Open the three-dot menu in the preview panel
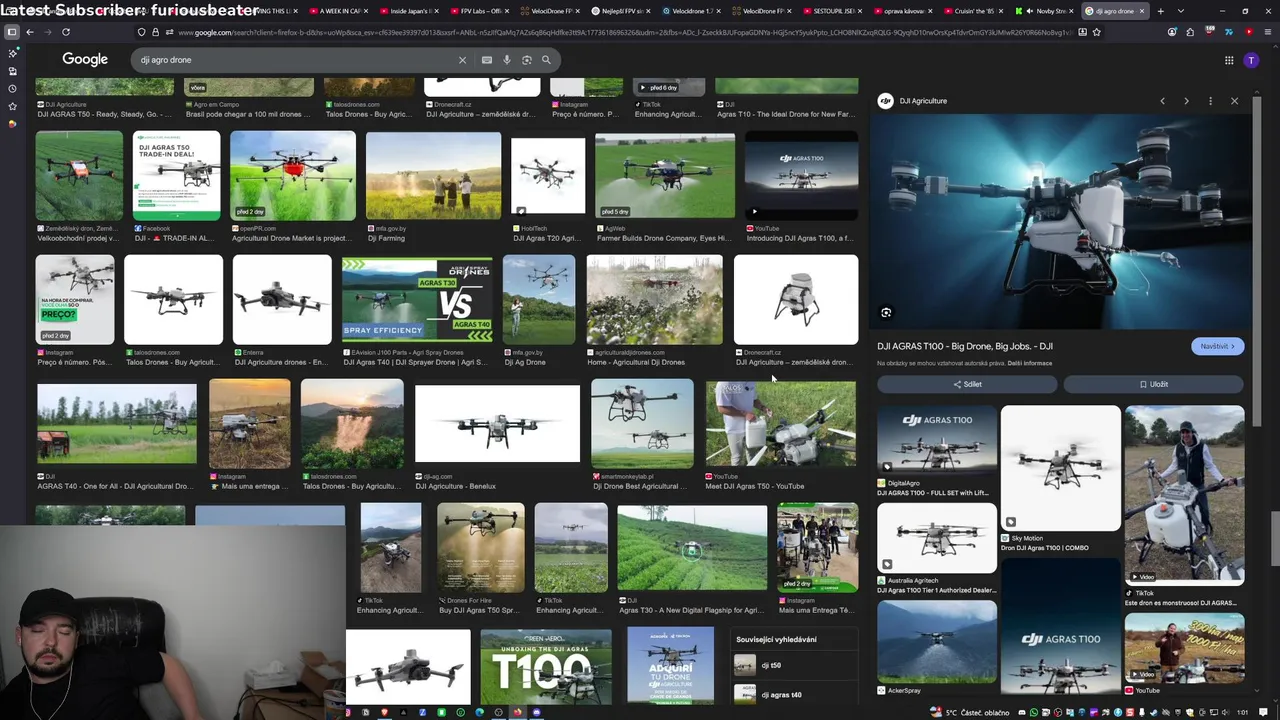Viewport: 1280px width, 720px height. pos(1210,101)
